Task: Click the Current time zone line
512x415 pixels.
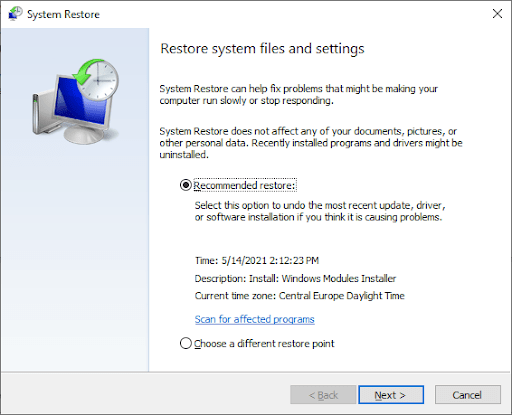Action: [299, 296]
